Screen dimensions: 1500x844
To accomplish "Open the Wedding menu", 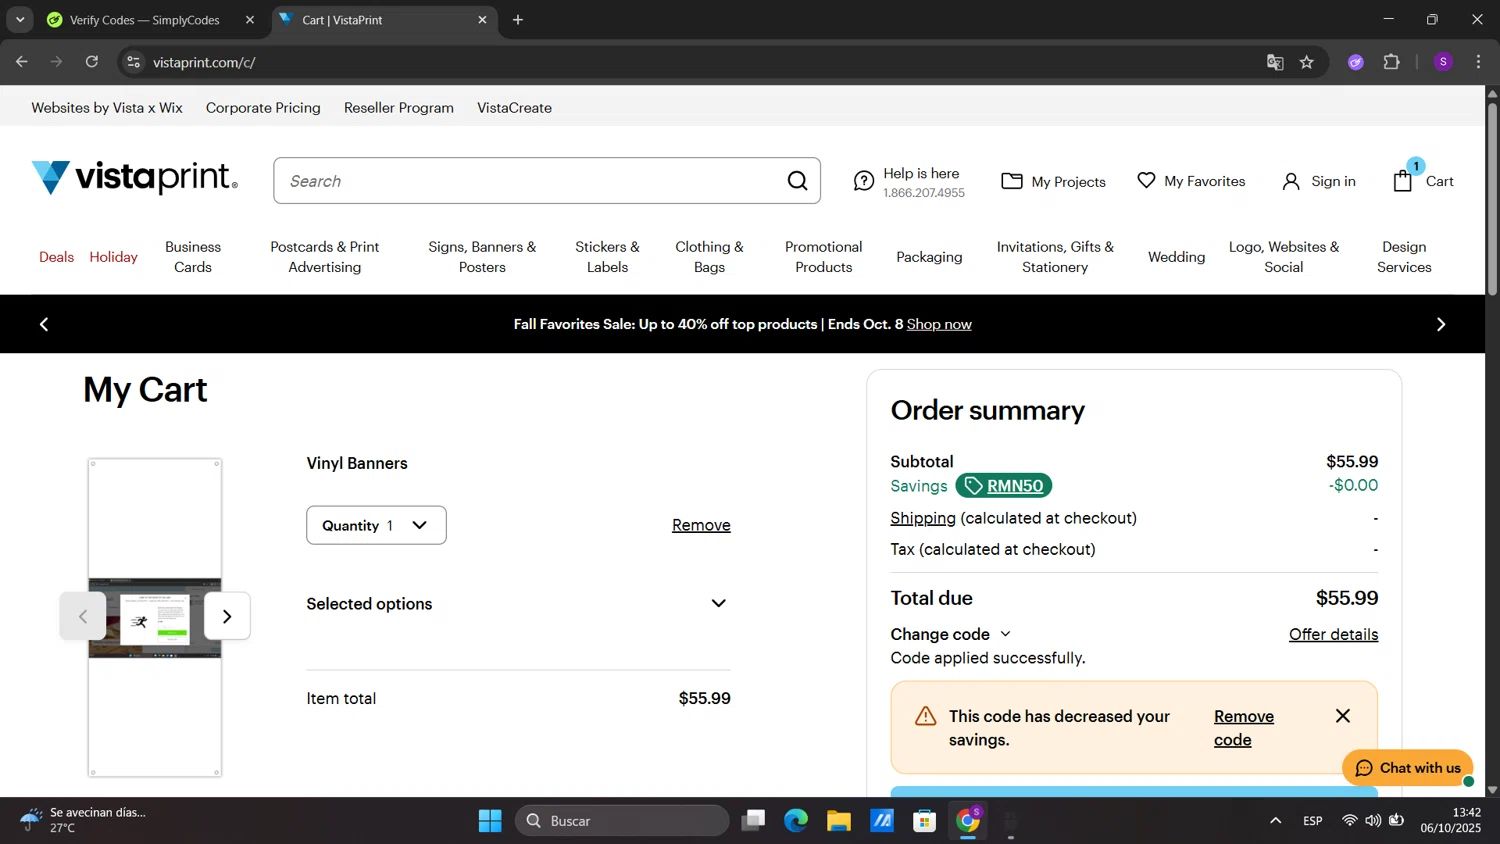I will click(x=1176, y=257).
